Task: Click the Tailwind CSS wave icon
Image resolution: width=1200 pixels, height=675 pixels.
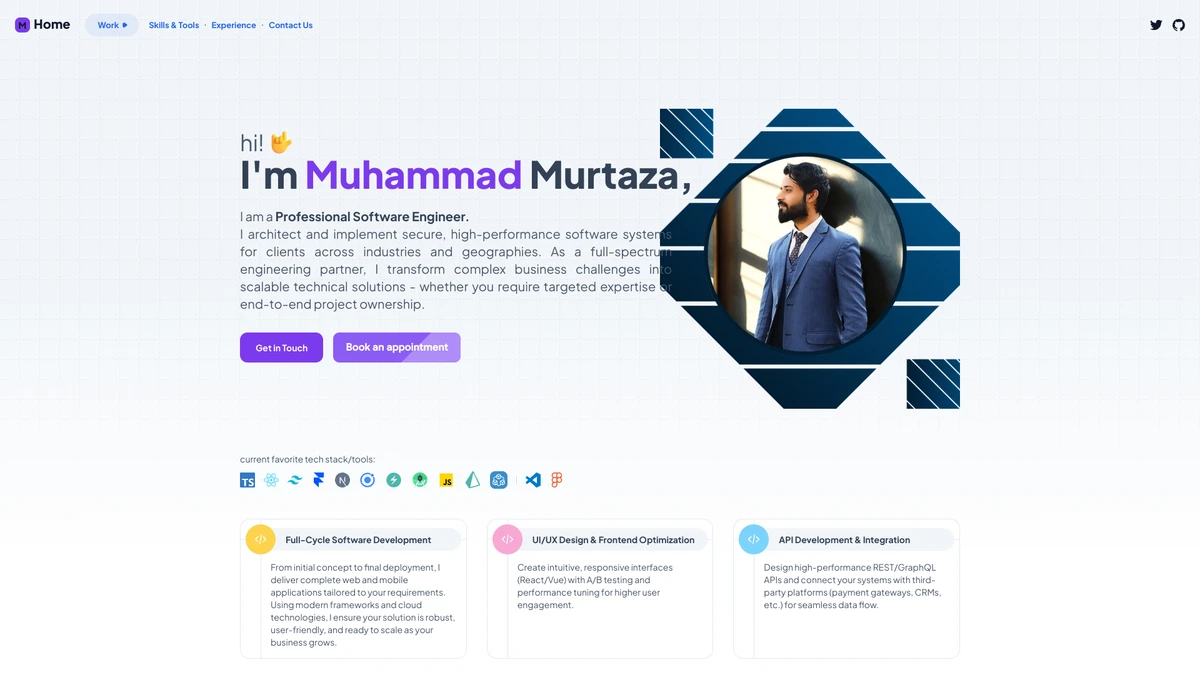Action: (x=295, y=481)
